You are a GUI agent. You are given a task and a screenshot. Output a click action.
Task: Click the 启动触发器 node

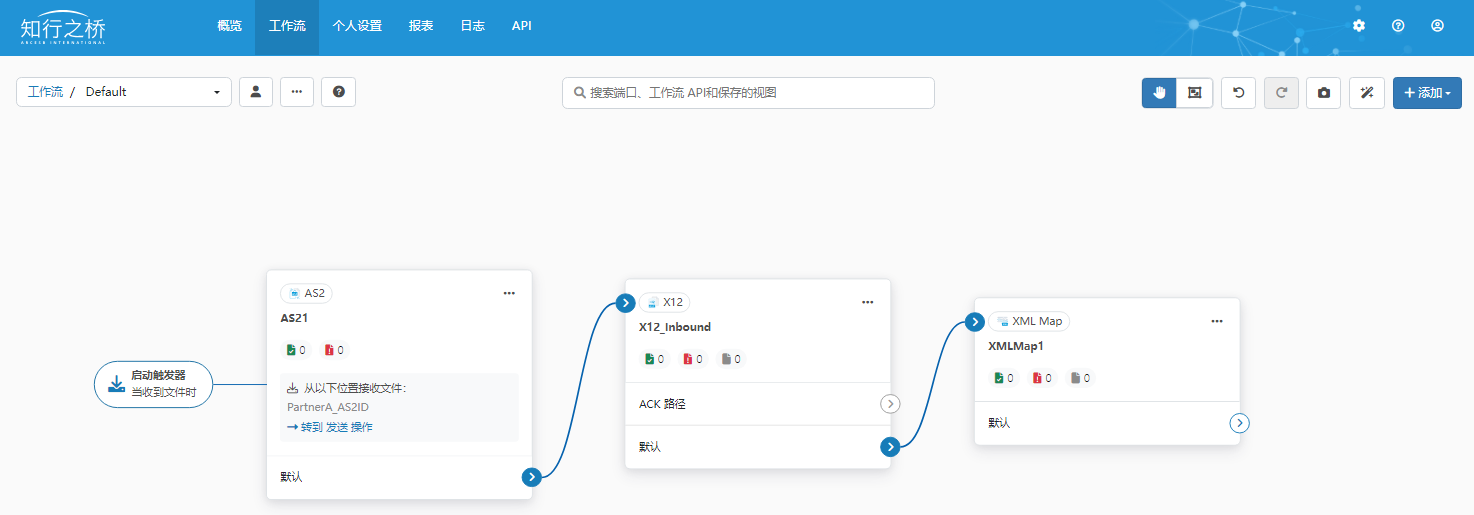154,384
